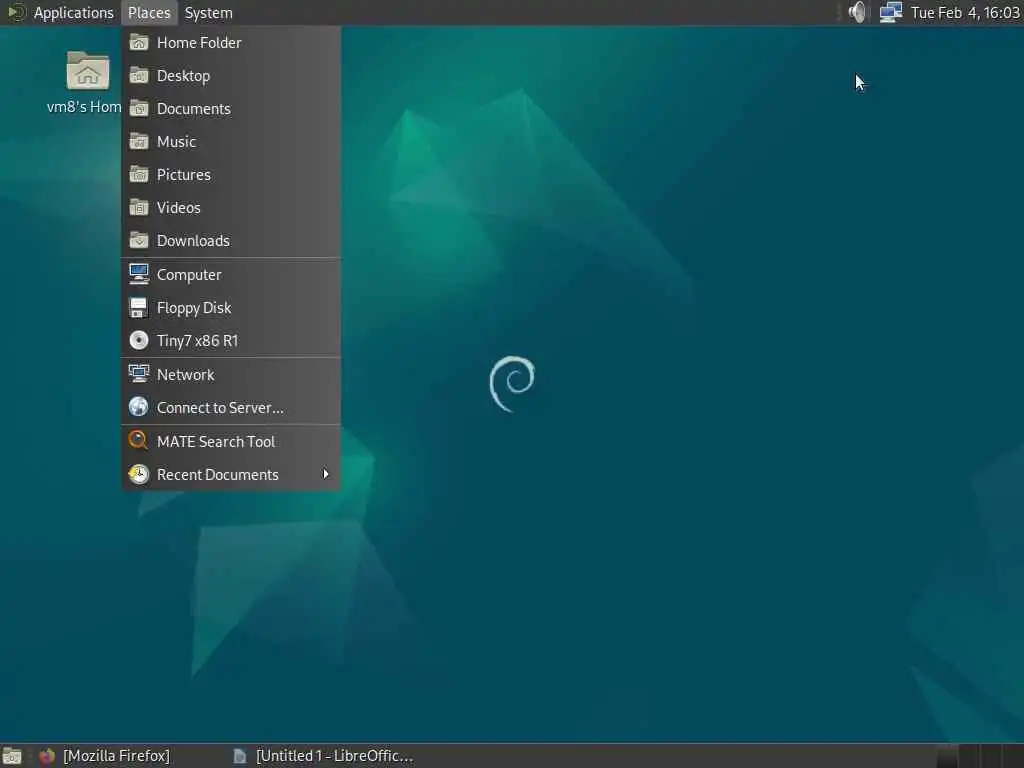Screen dimensions: 1024x768
Task: Click the network connection tray icon
Action: pos(890,12)
